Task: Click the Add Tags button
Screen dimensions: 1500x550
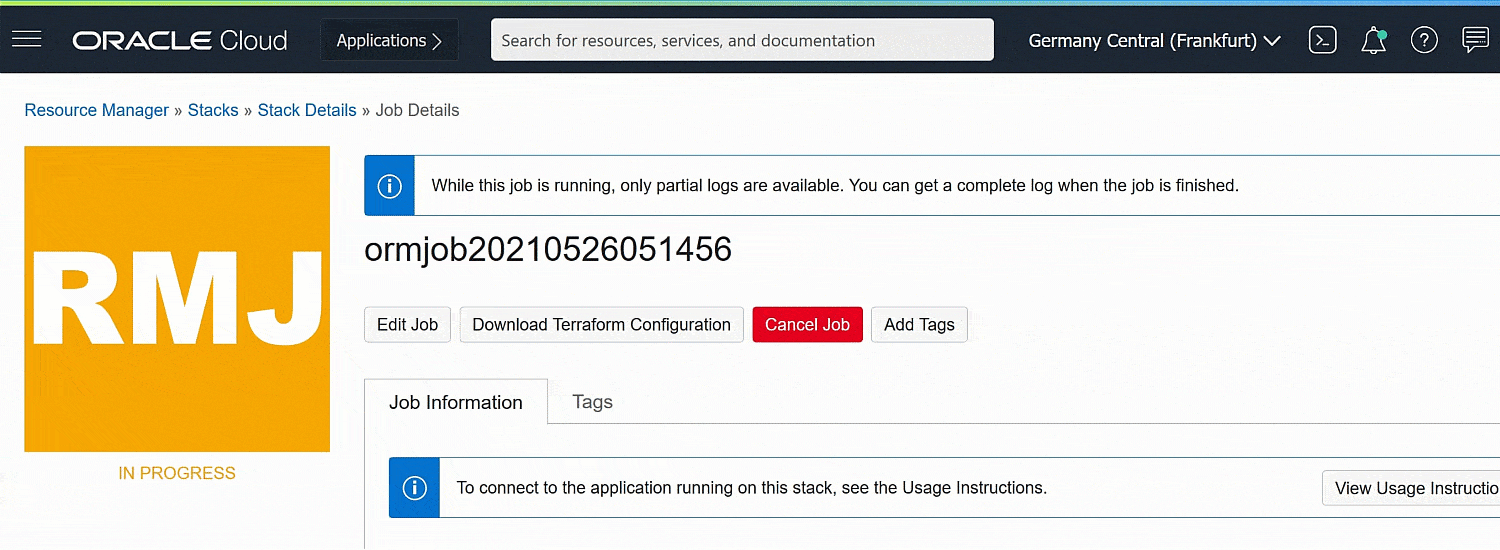Action: coord(919,325)
